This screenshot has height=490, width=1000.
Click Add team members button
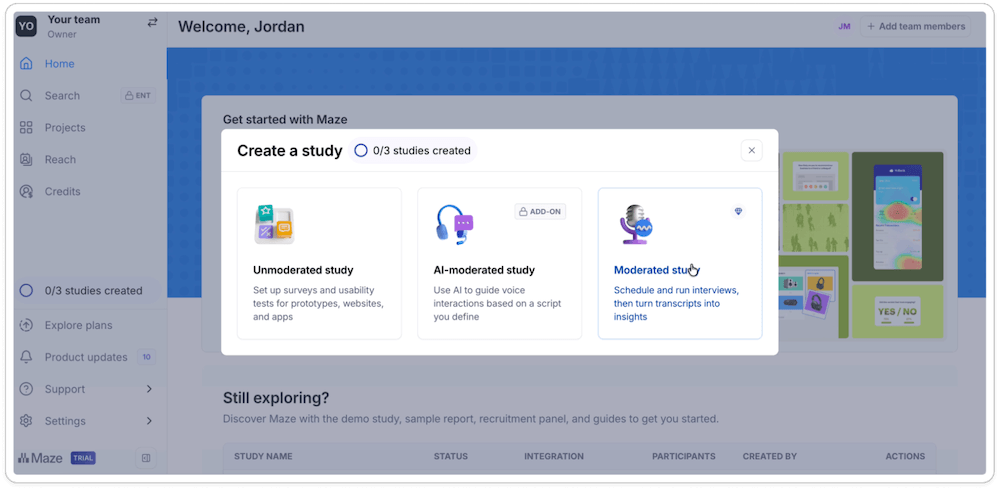pyautogui.click(x=915, y=27)
